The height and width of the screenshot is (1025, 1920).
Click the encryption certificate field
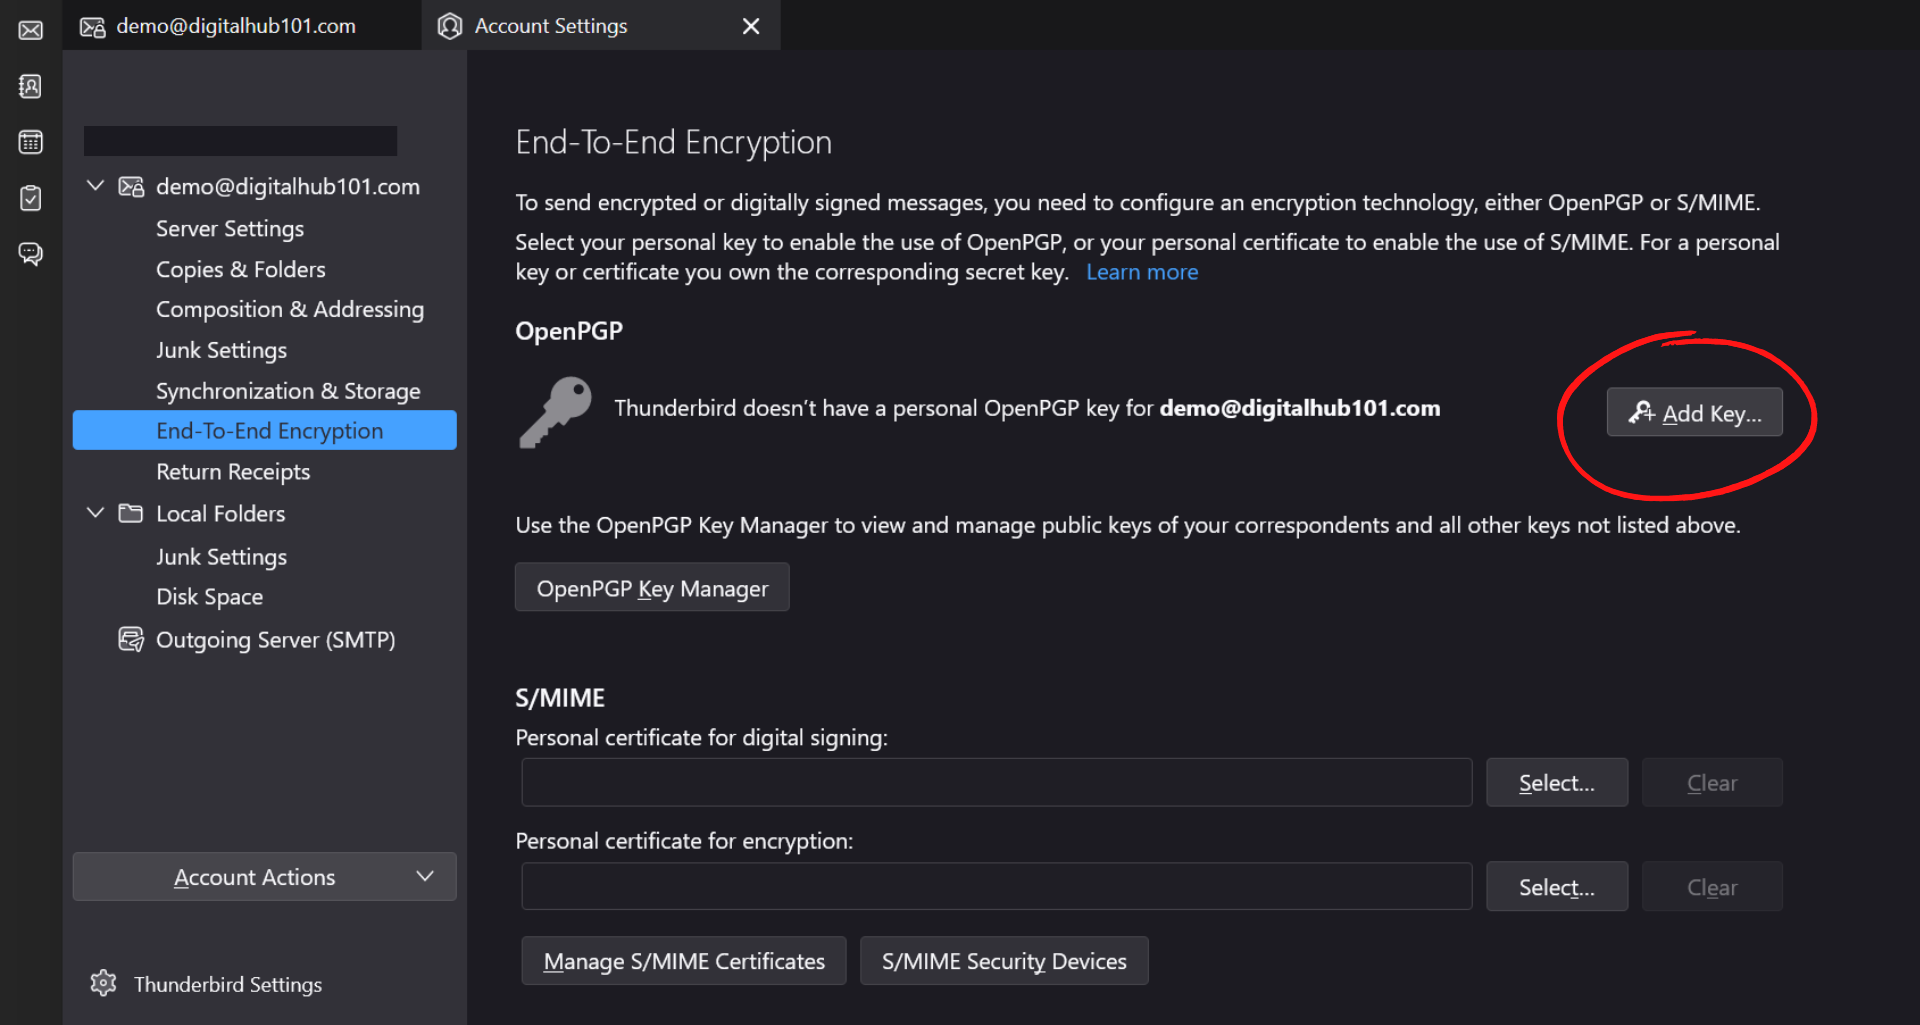tap(996, 886)
